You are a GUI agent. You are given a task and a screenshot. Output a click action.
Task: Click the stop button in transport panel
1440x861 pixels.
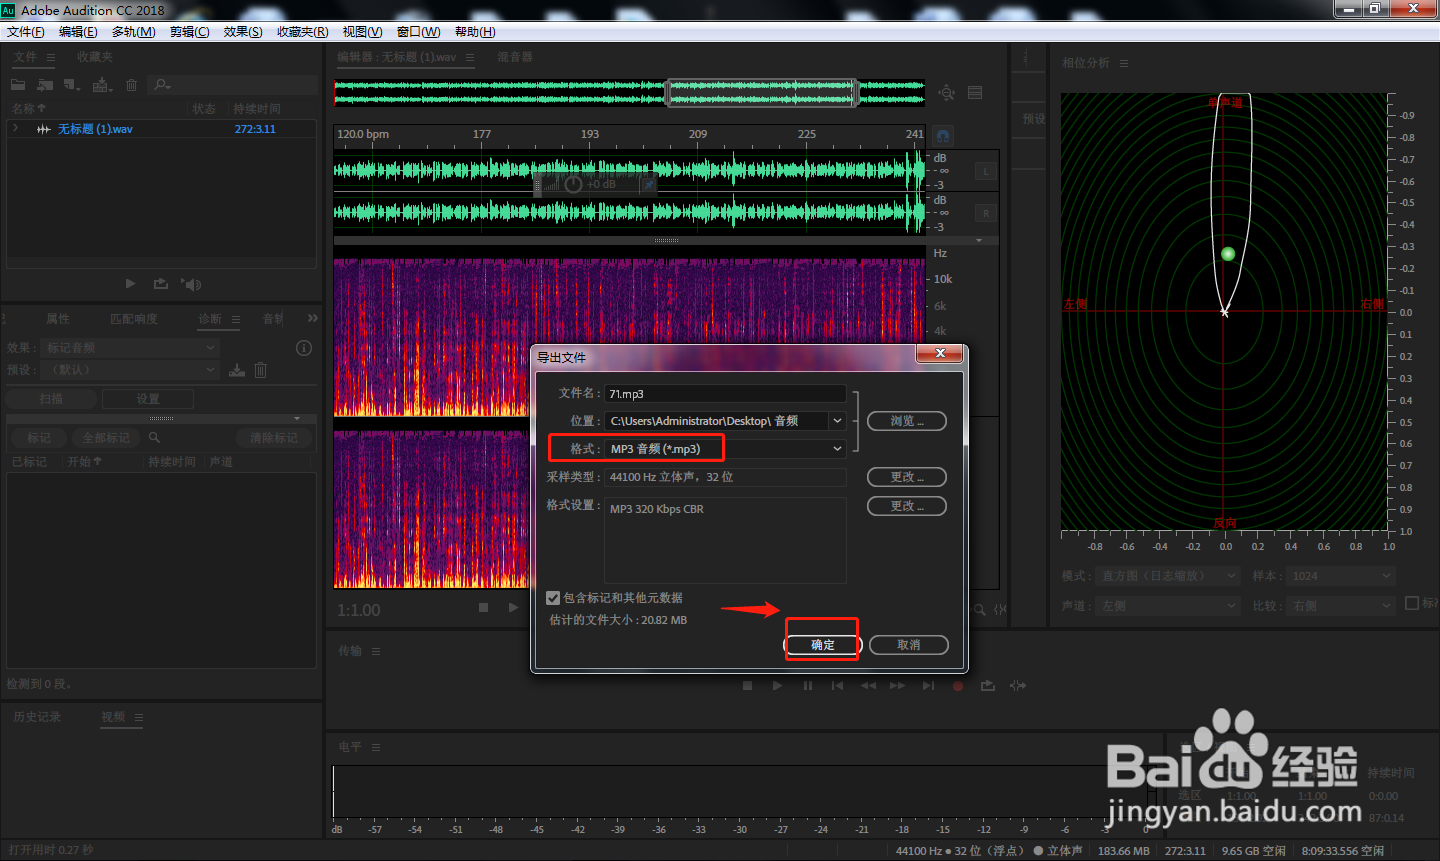tap(747, 686)
